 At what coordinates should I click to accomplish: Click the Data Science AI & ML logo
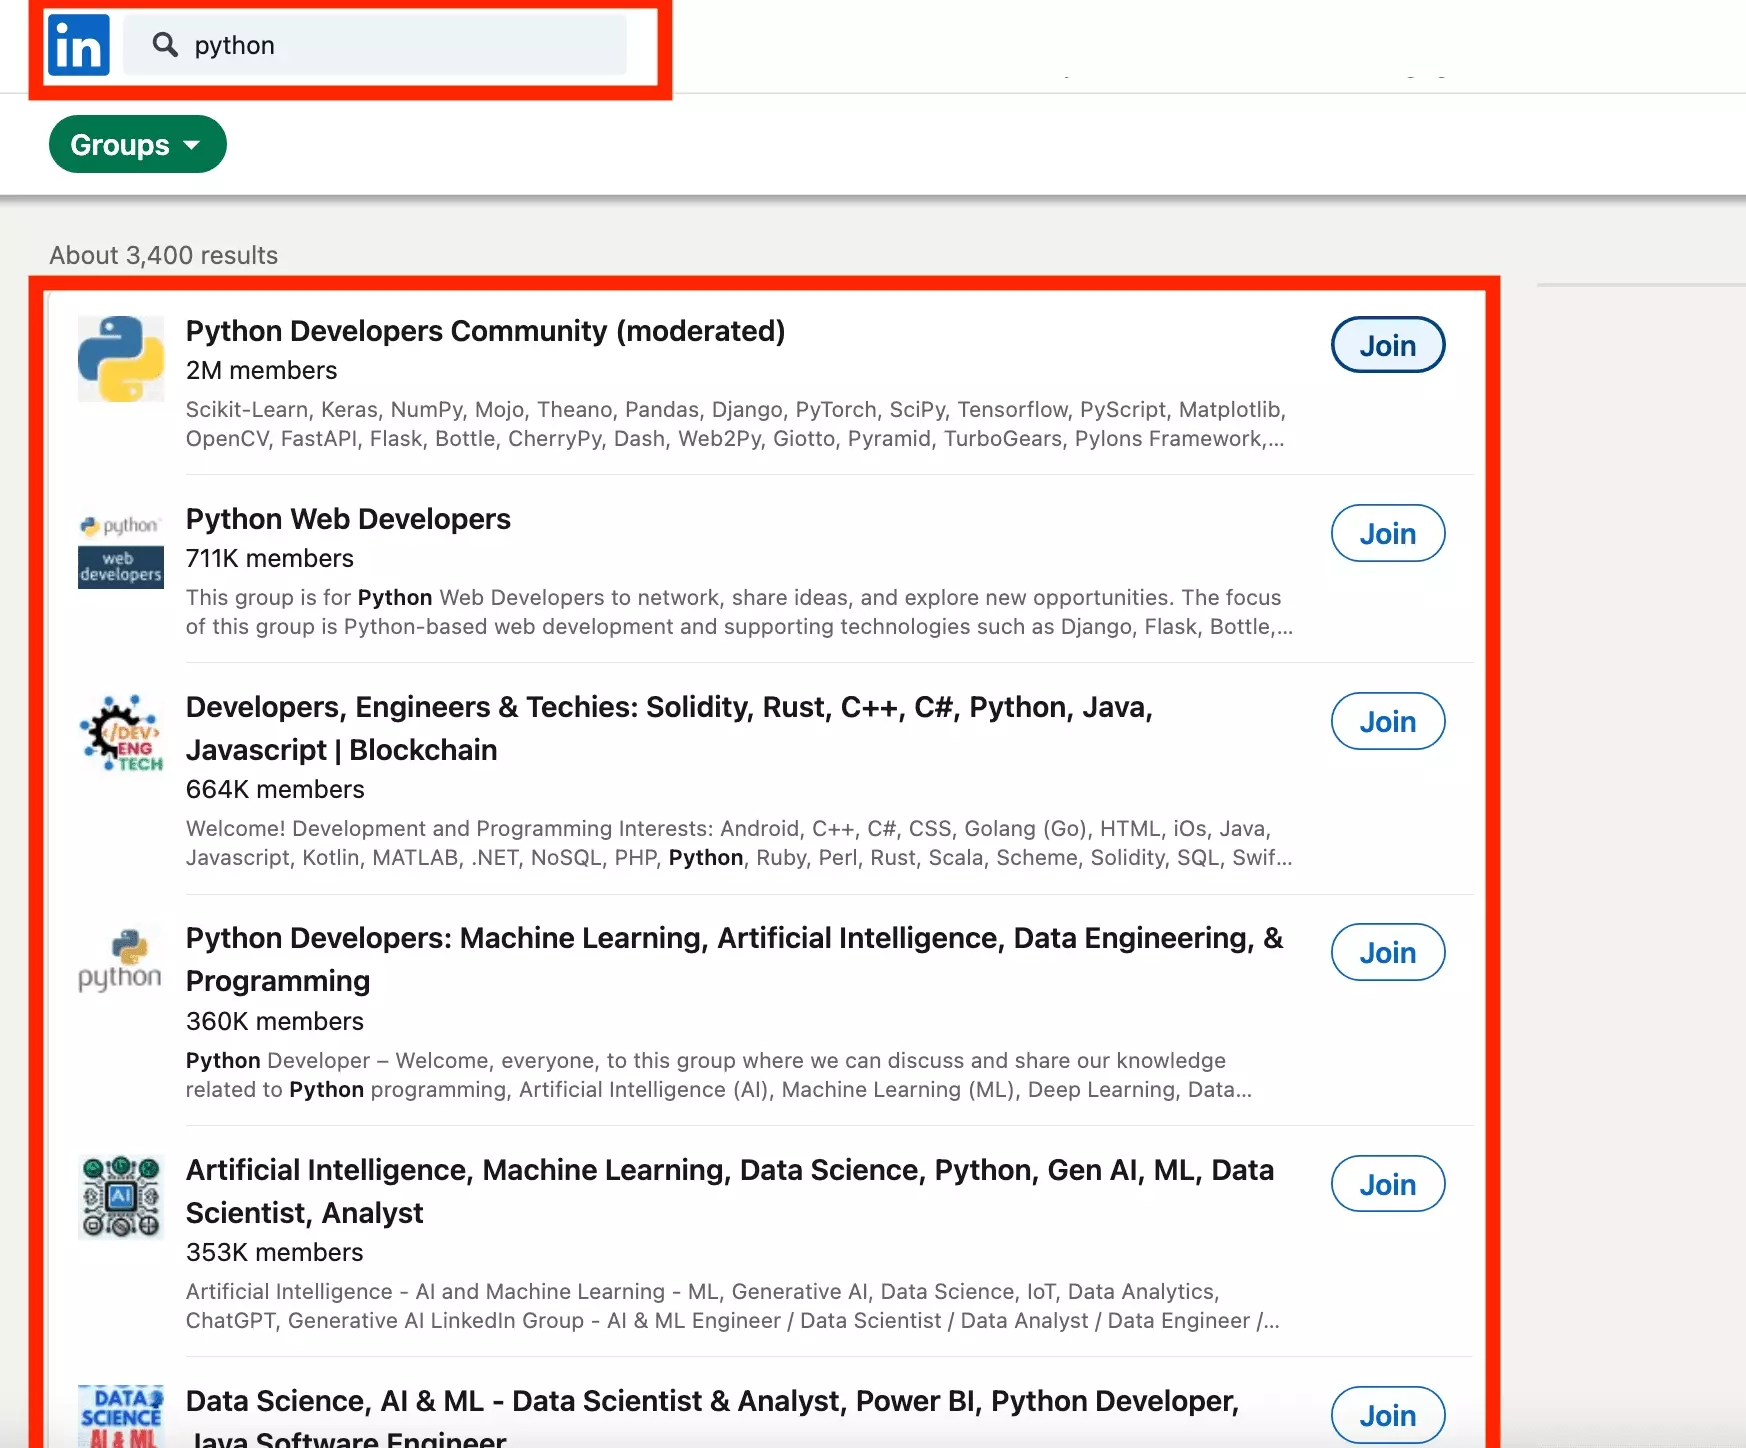pos(120,1415)
